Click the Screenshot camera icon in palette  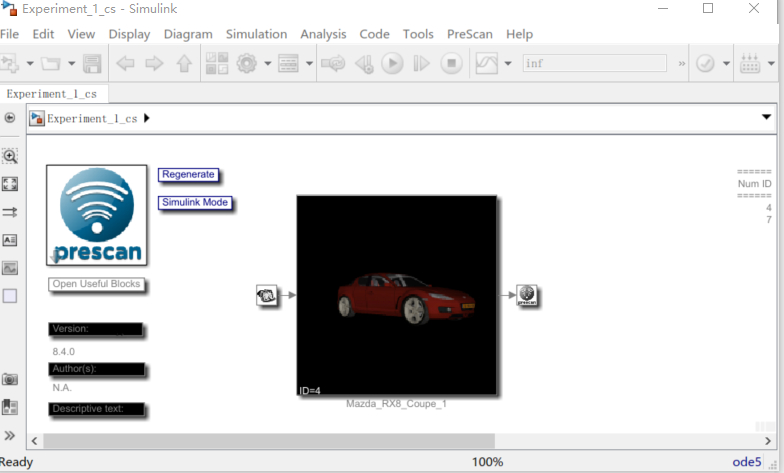click(10, 379)
